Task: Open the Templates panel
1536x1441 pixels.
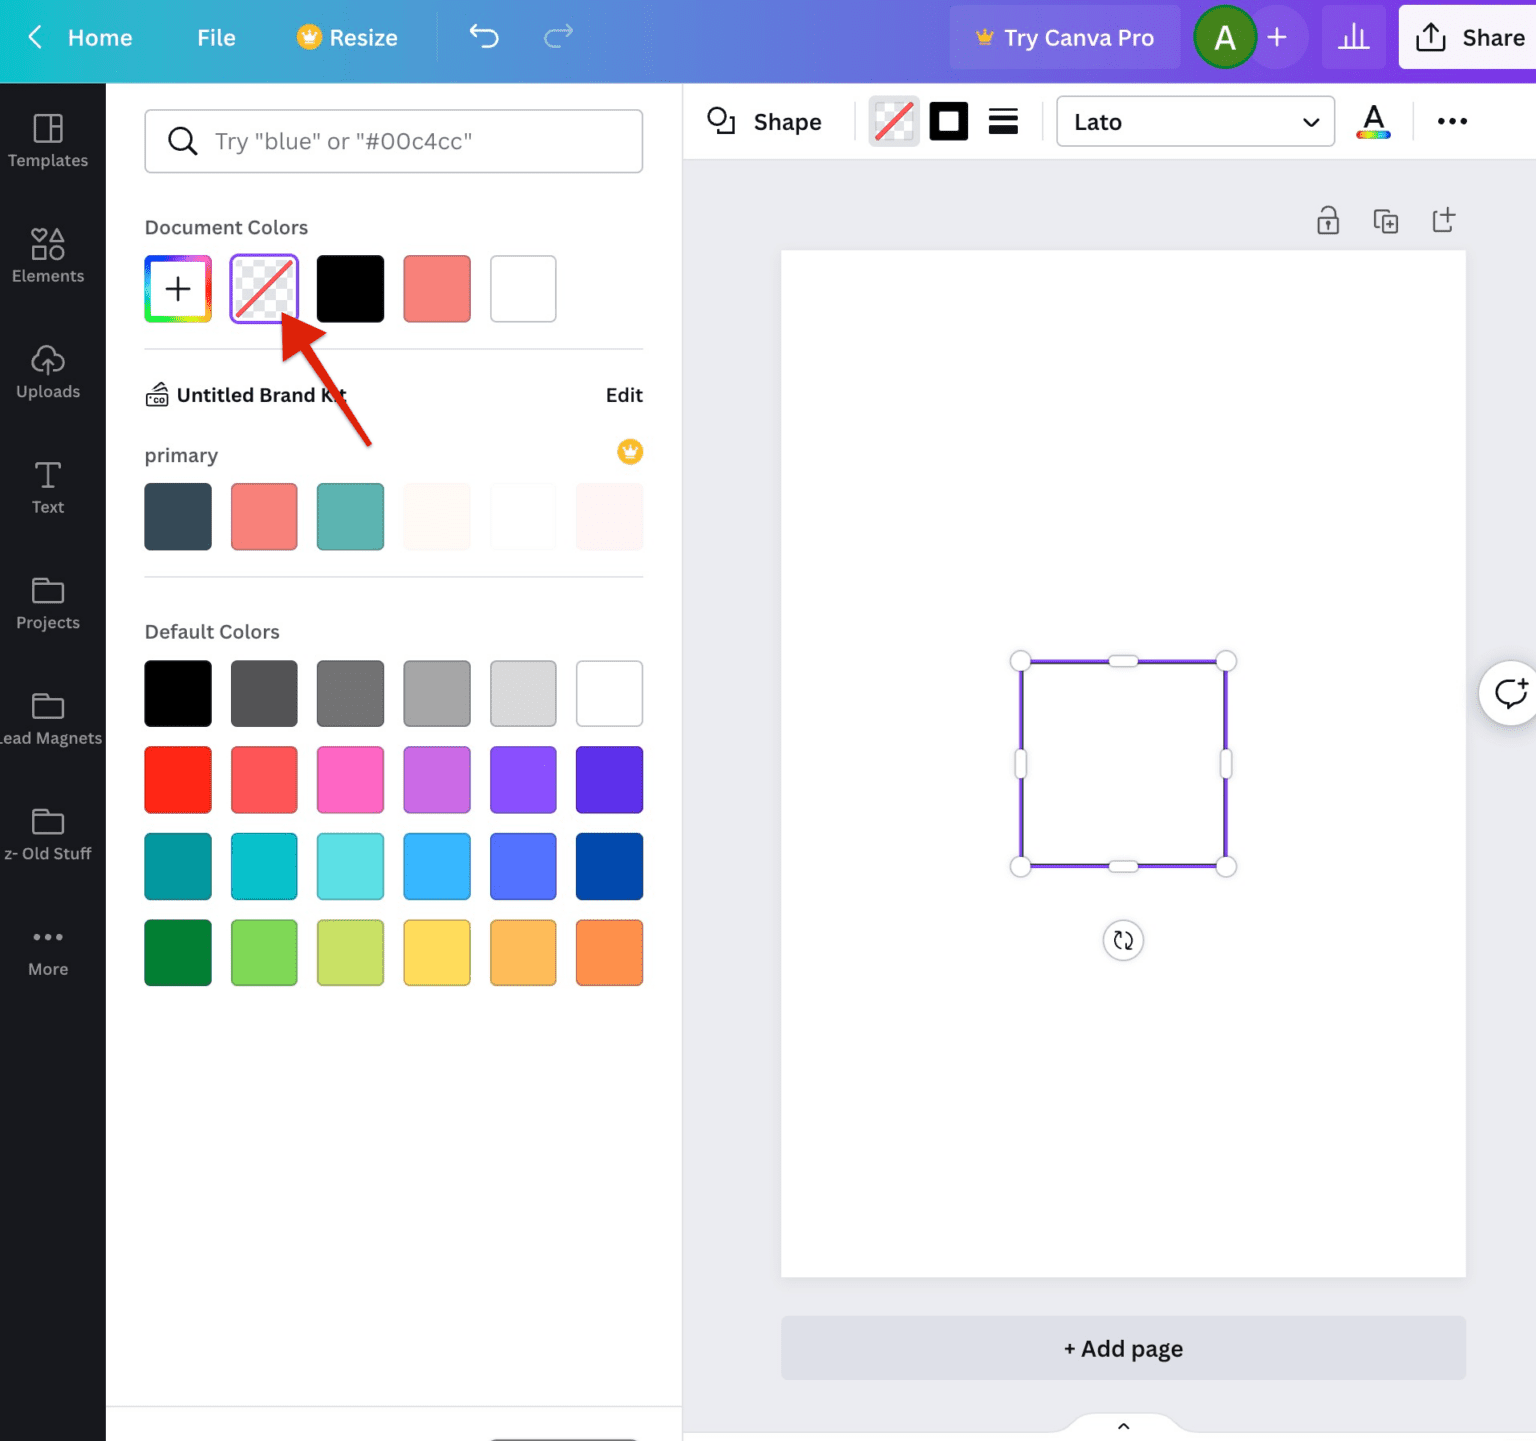Action: point(47,140)
